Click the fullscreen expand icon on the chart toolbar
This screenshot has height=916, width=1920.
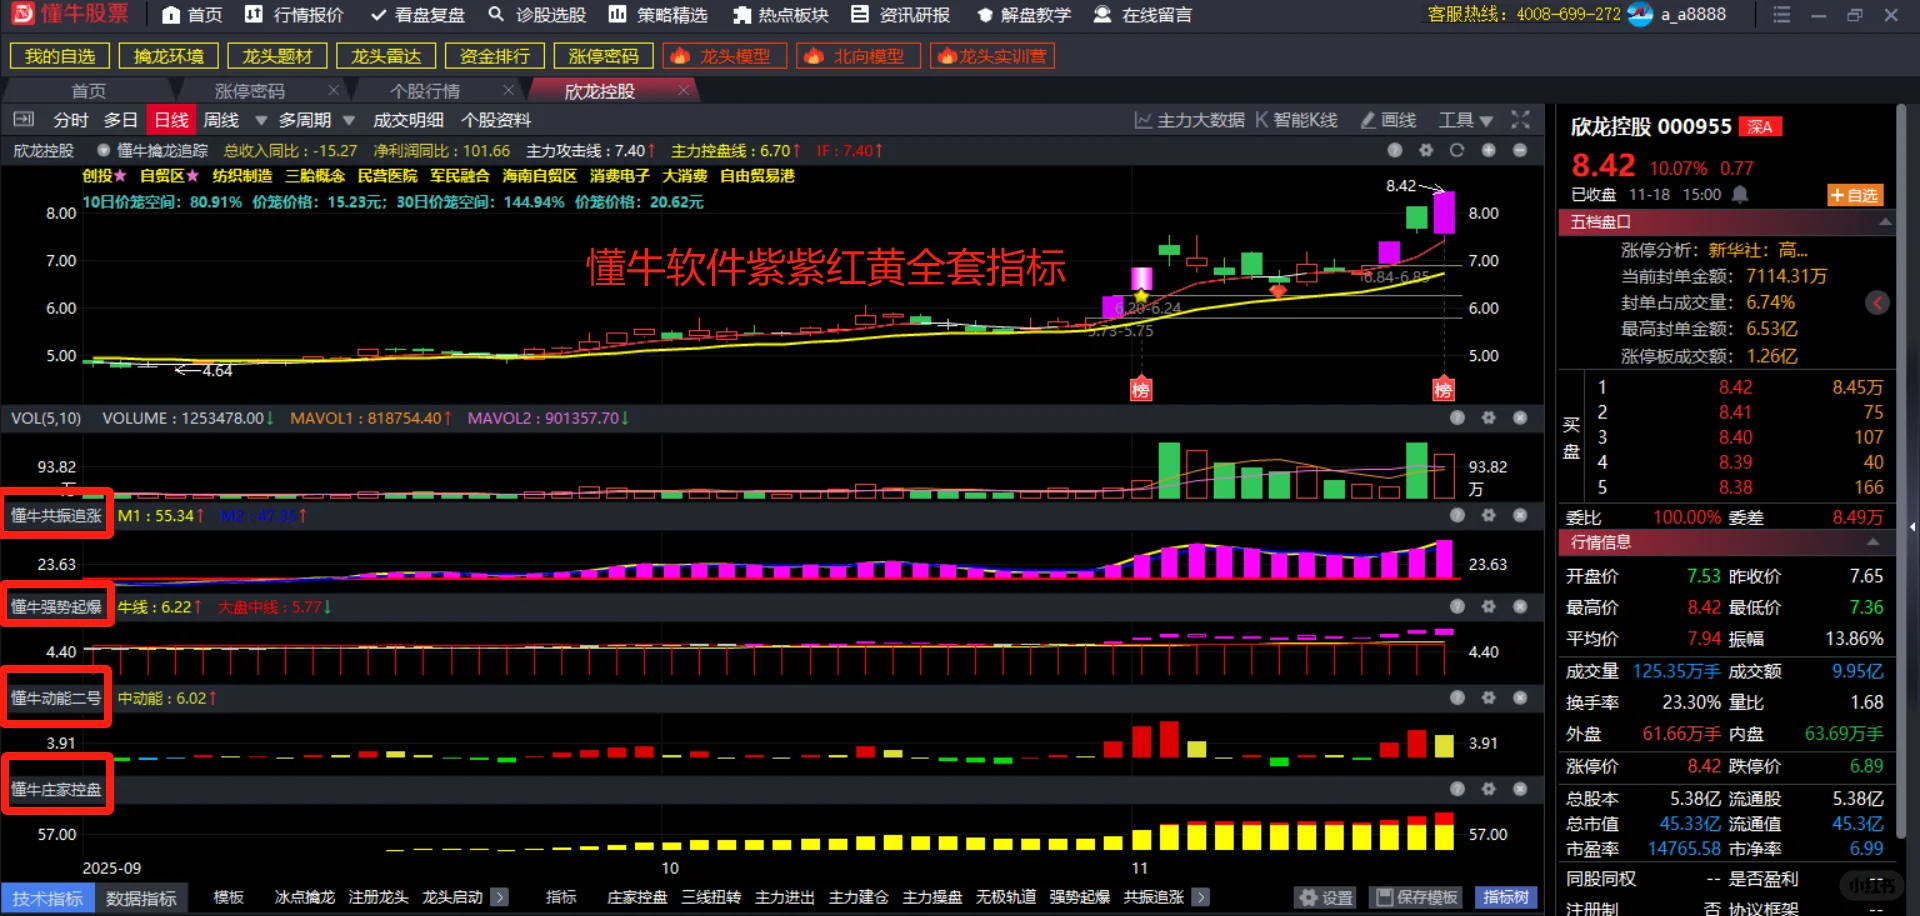click(x=1520, y=120)
